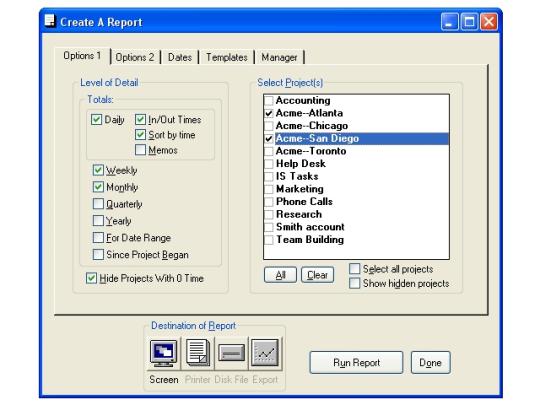The width and height of the screenshot is (540, 405).
Task: Select the Research project row
Action: (356, 214)
